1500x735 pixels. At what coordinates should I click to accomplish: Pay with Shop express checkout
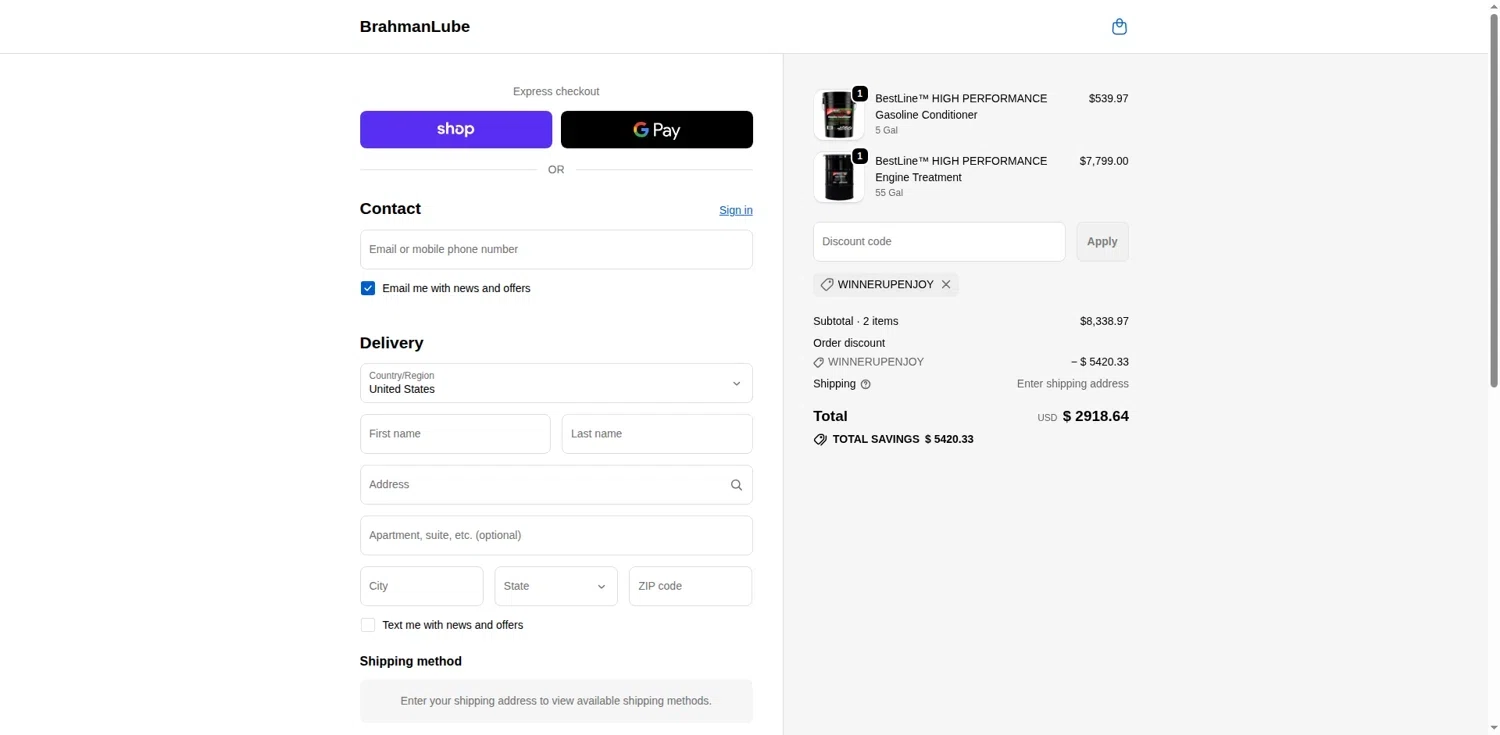click(x=456, y=130)
